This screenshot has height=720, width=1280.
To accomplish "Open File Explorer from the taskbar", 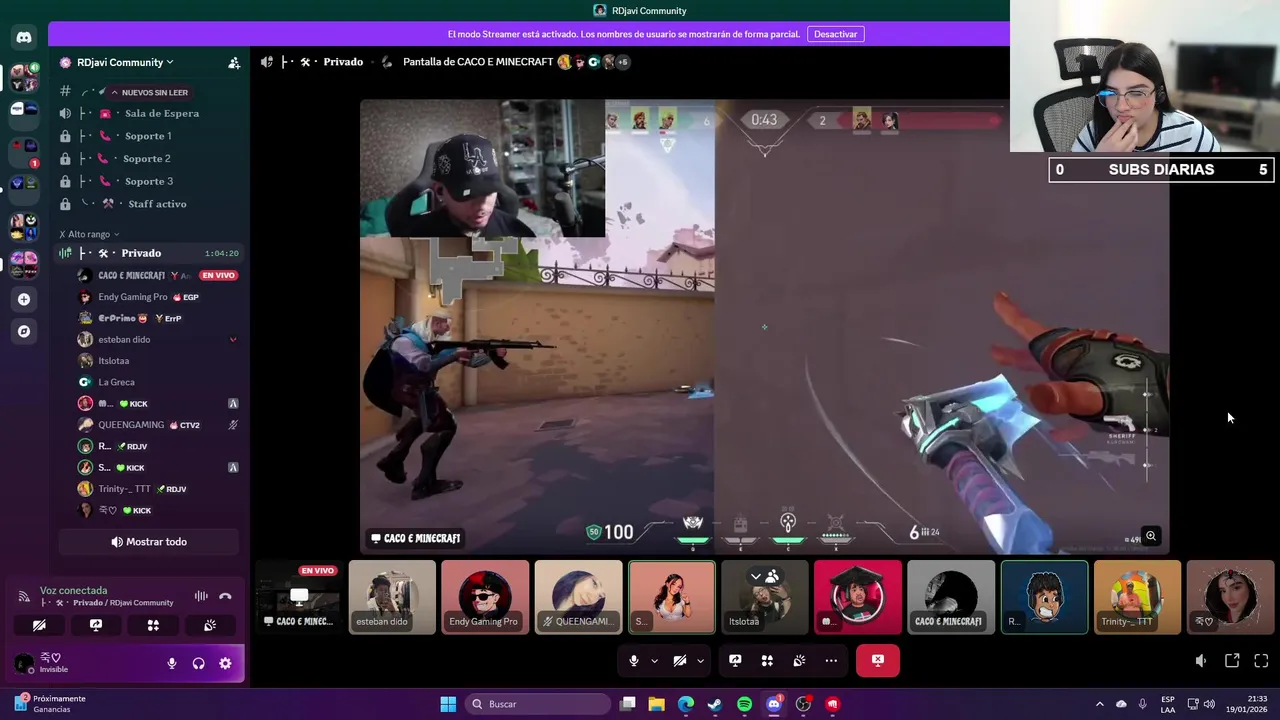I will pos(657,704).
